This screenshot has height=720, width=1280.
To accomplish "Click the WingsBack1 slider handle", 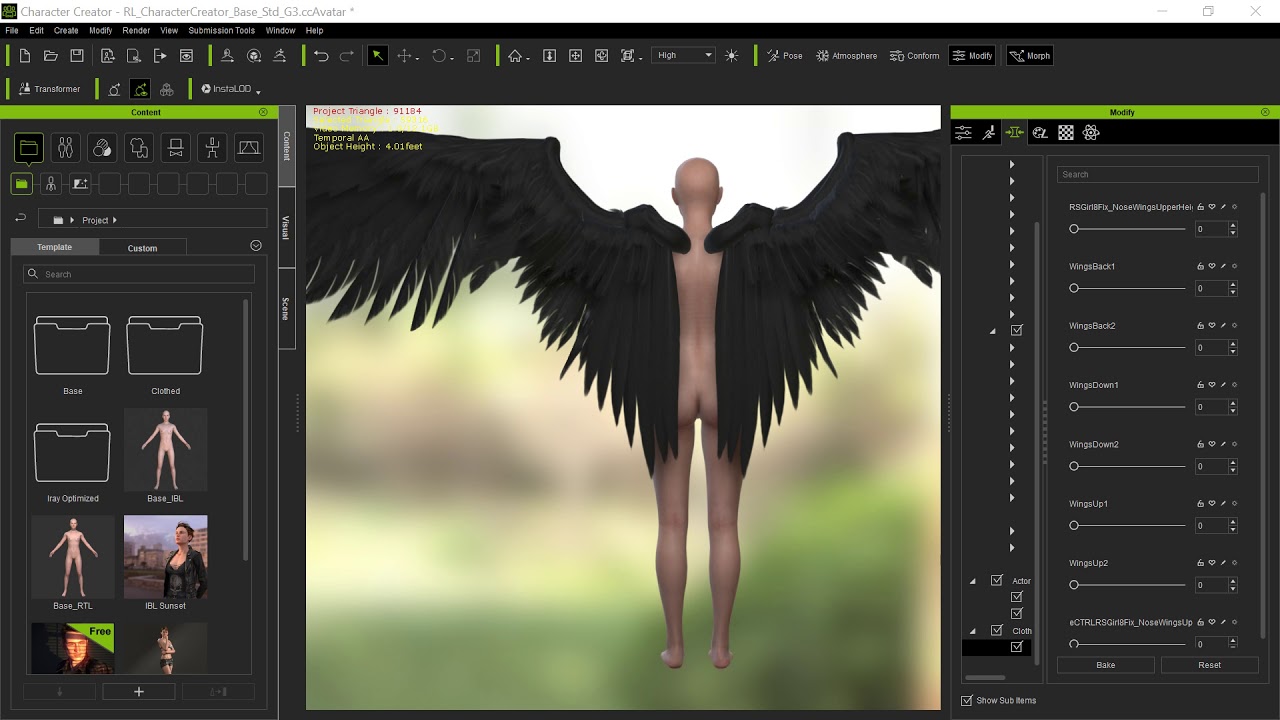I will pos(1074,288).
